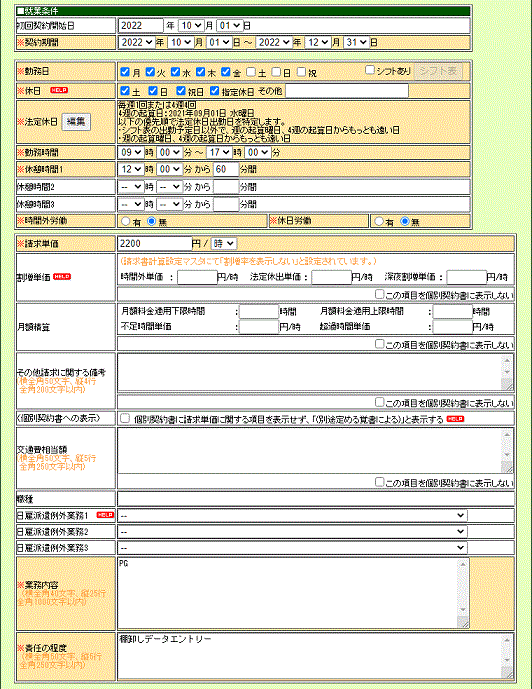The image size is (532, 689).
Task: Open month dropdown of 初回契約開始日
Action: (191, 25)
